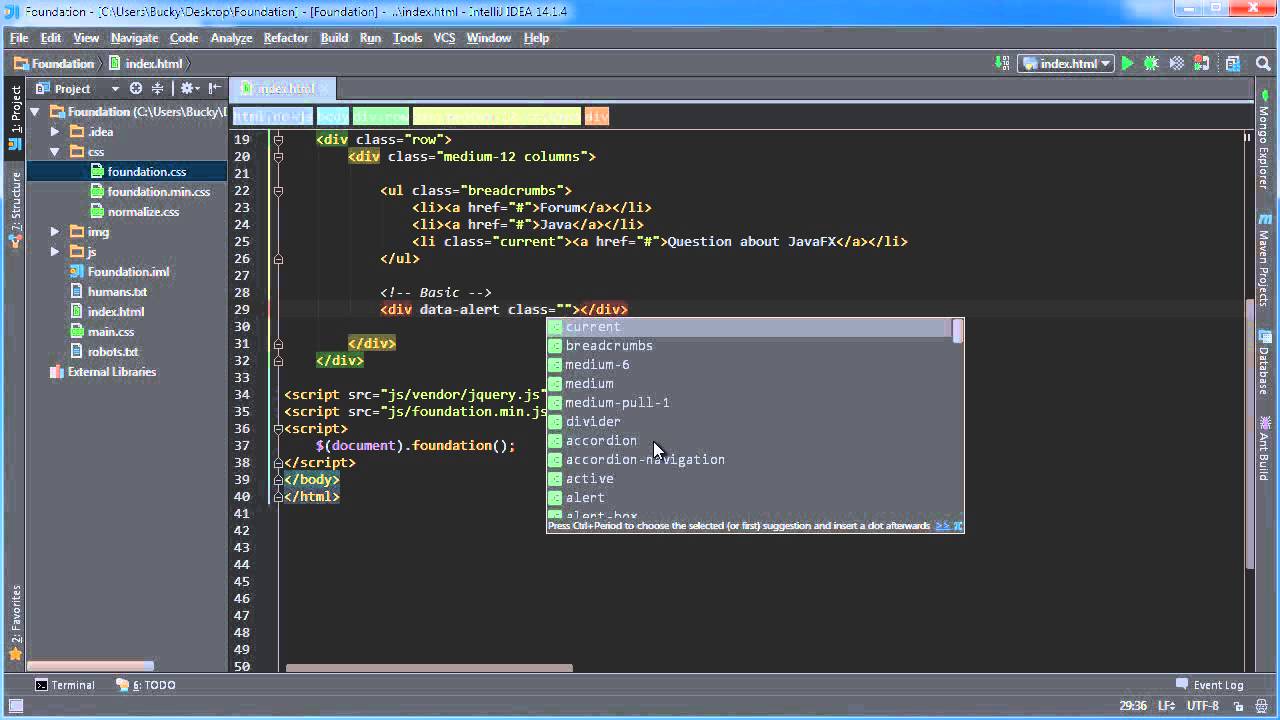Expand the img folder
The height and width of the screenshot is (720, 1280).
pos(55,232)
